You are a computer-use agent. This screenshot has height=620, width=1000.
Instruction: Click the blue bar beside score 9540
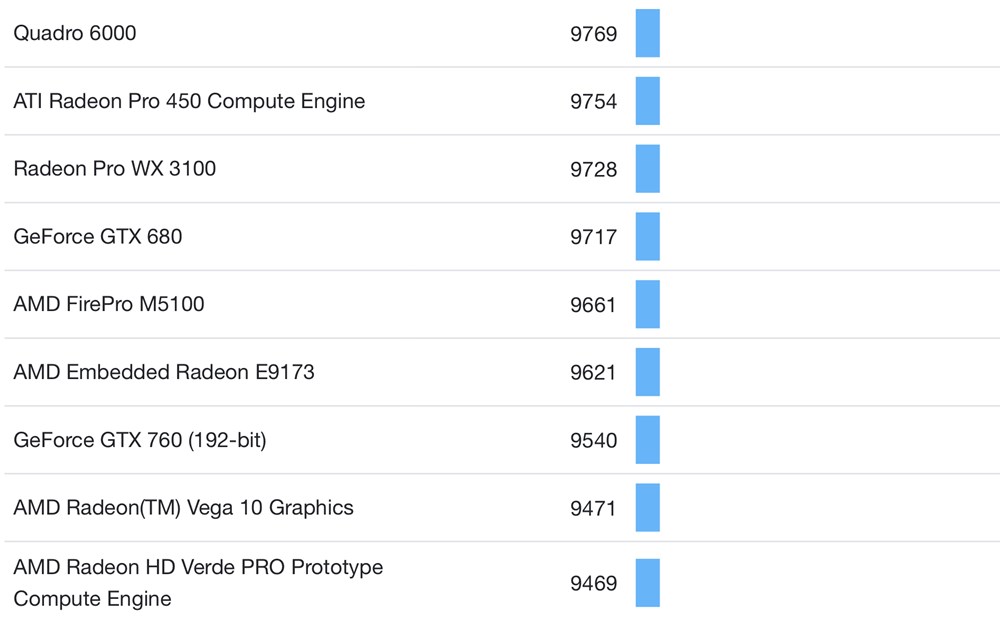pyautogui.click(x=647, y=440)
